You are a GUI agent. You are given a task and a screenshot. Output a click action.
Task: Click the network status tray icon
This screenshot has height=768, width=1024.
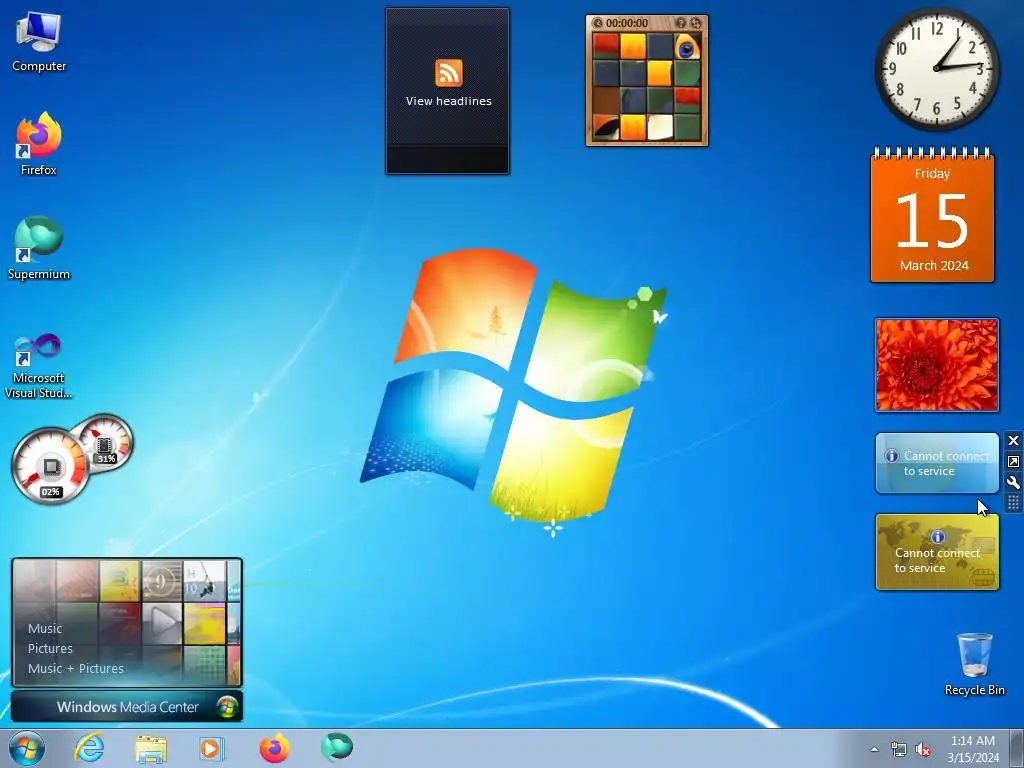899,750
